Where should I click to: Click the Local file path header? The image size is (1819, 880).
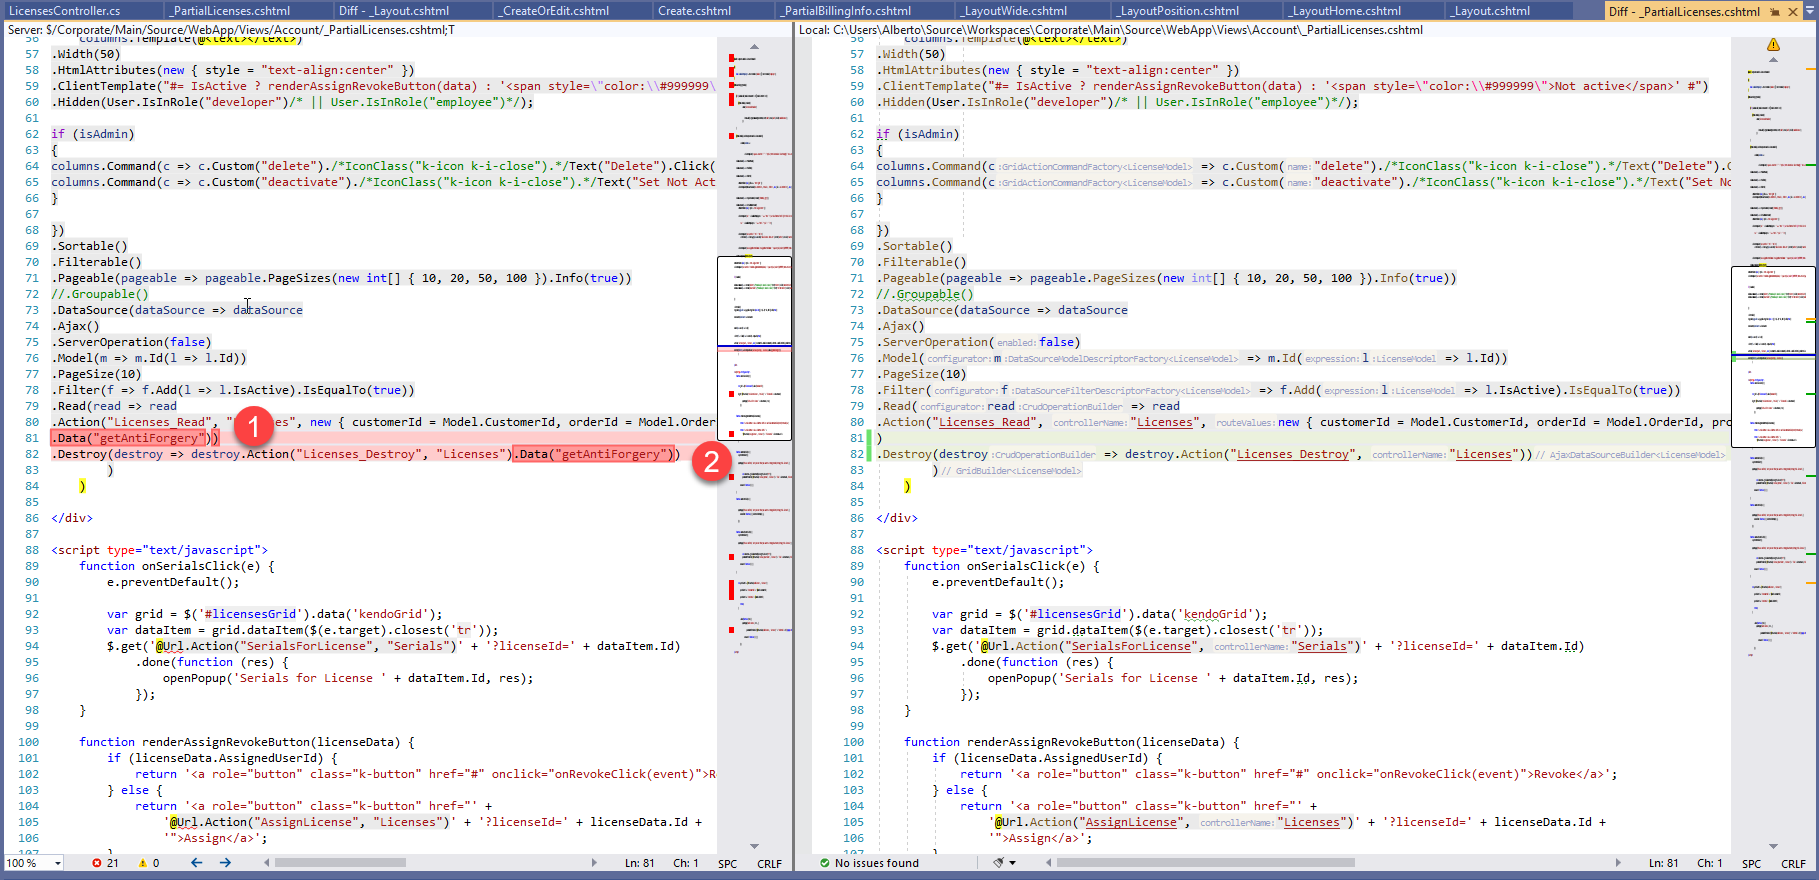coord(1111,30)
